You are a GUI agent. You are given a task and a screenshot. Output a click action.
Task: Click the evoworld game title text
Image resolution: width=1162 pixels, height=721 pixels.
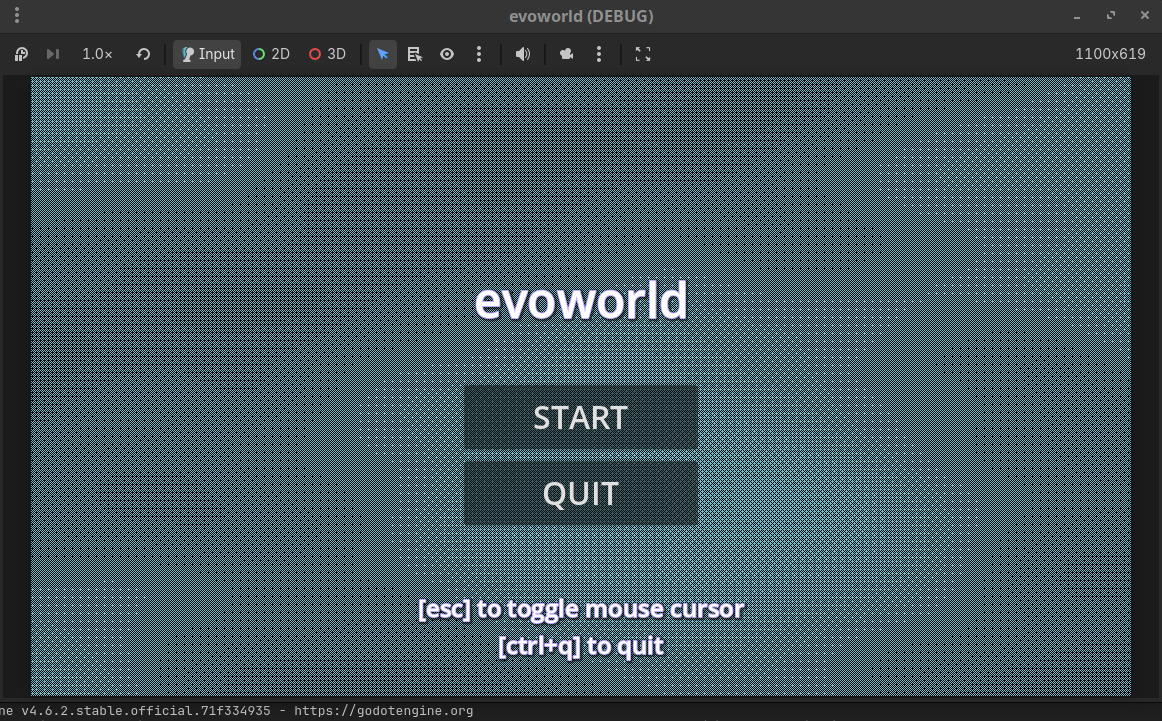click(581, 301)
